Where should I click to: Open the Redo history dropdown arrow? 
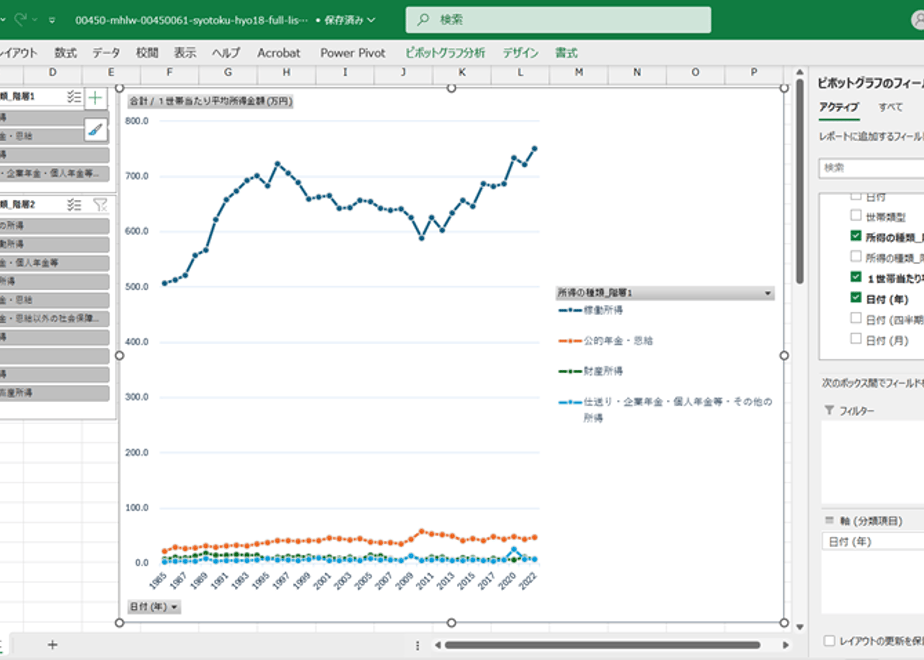click(35, 20)
